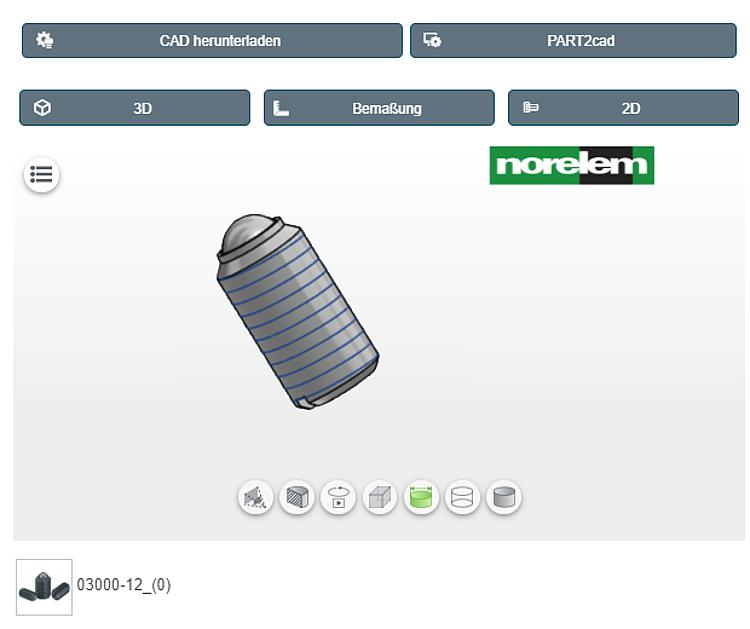Select the 03000-12 part thumbnail
The width and height of the screenshot is (750, 629).
tap(44, 586)
